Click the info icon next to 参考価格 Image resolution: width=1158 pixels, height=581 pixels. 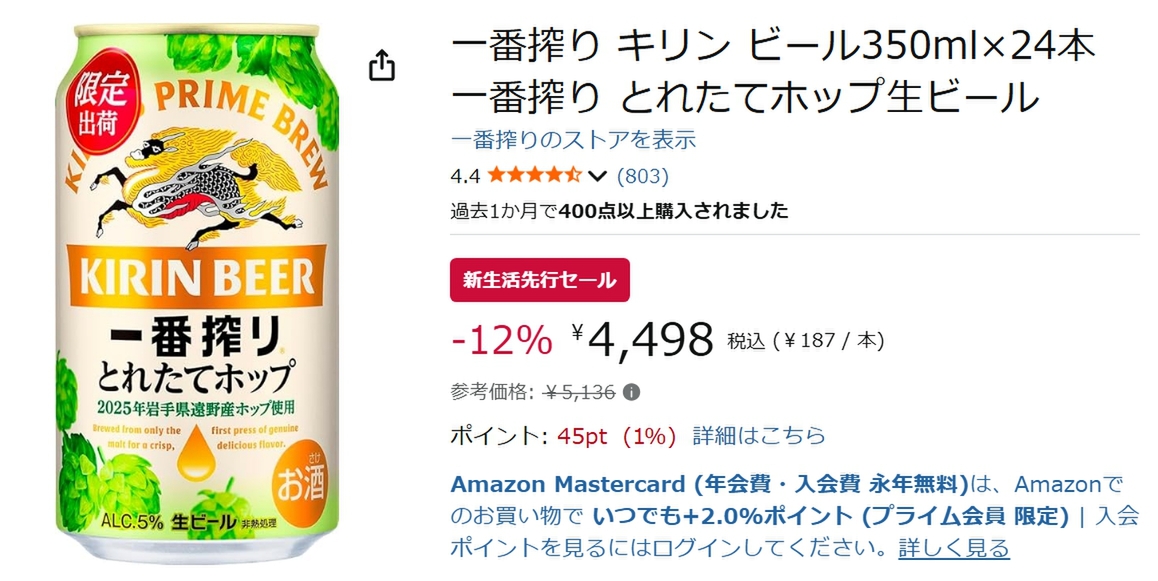[632, 392]
